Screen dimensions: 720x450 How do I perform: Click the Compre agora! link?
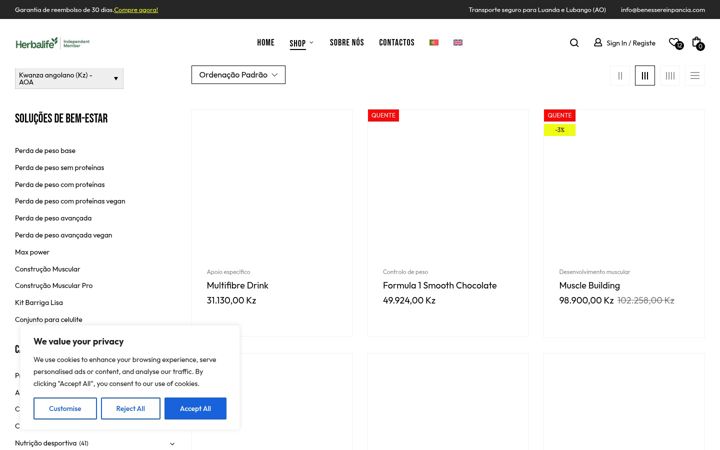pyautogui.click(x=136, y=10)
